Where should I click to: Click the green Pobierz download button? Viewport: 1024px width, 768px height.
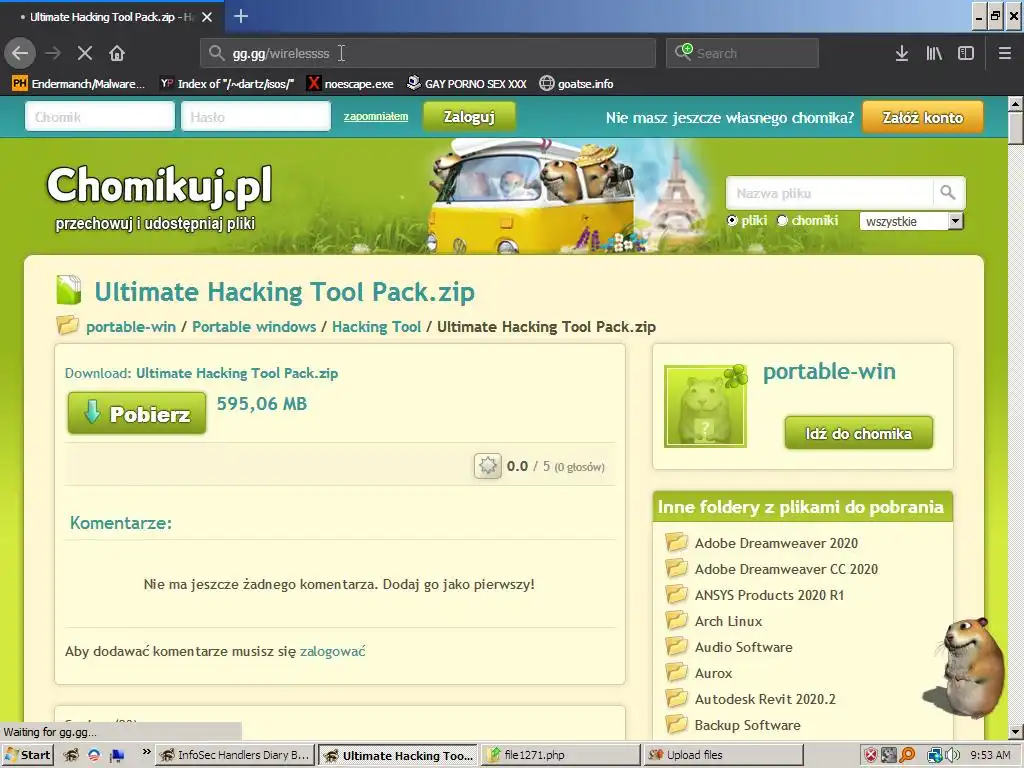[x=137, y=413]
